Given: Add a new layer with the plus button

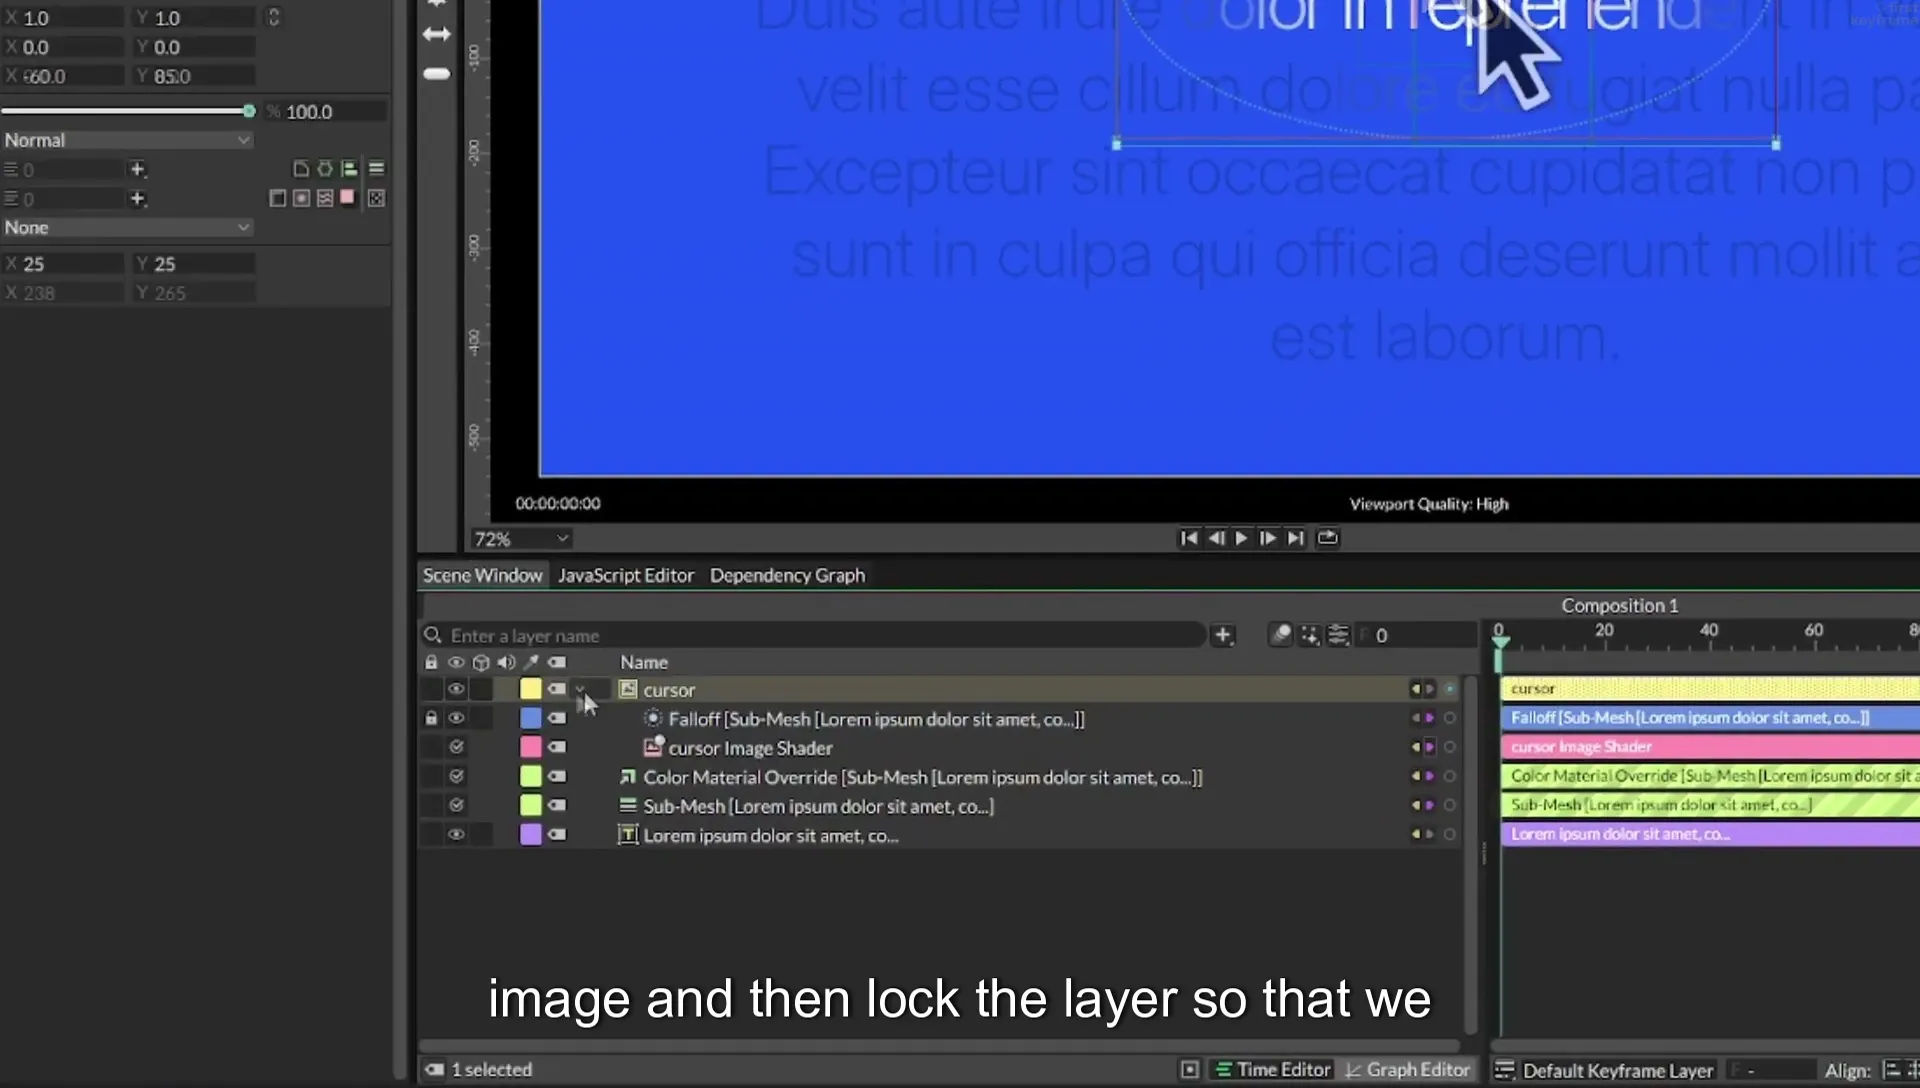Looking at the screenshot, I should pyautogui.click(x=1222, y=635).
